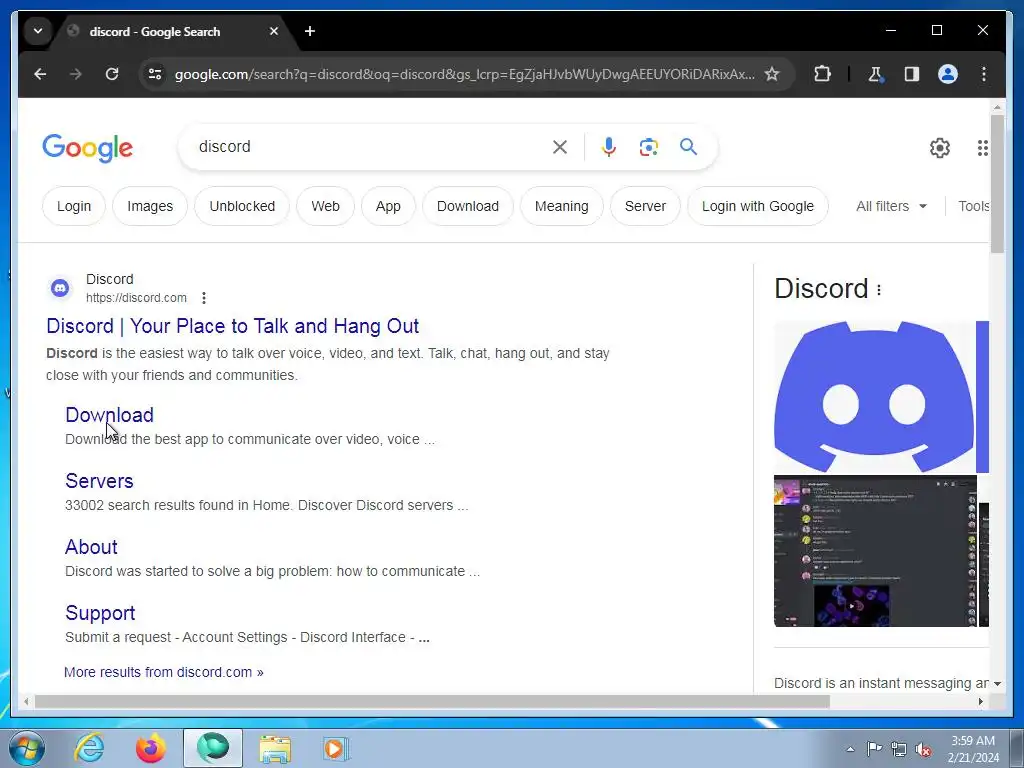Close the discord - Google Search tab
Screen dimensions: 1024x768
click(274, 31)
